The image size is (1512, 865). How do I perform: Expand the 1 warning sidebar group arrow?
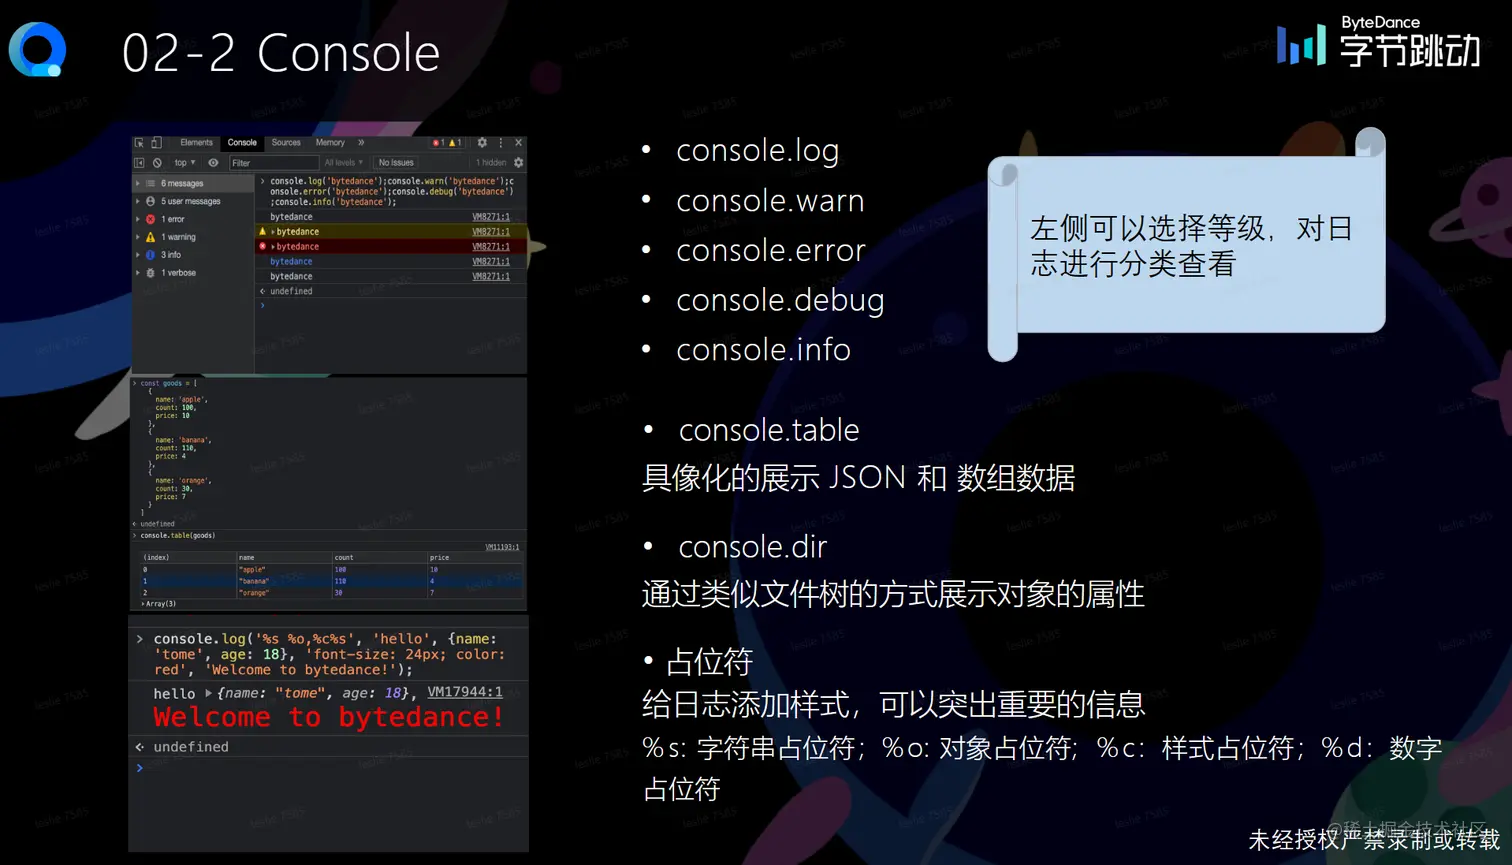pos(138,237)
